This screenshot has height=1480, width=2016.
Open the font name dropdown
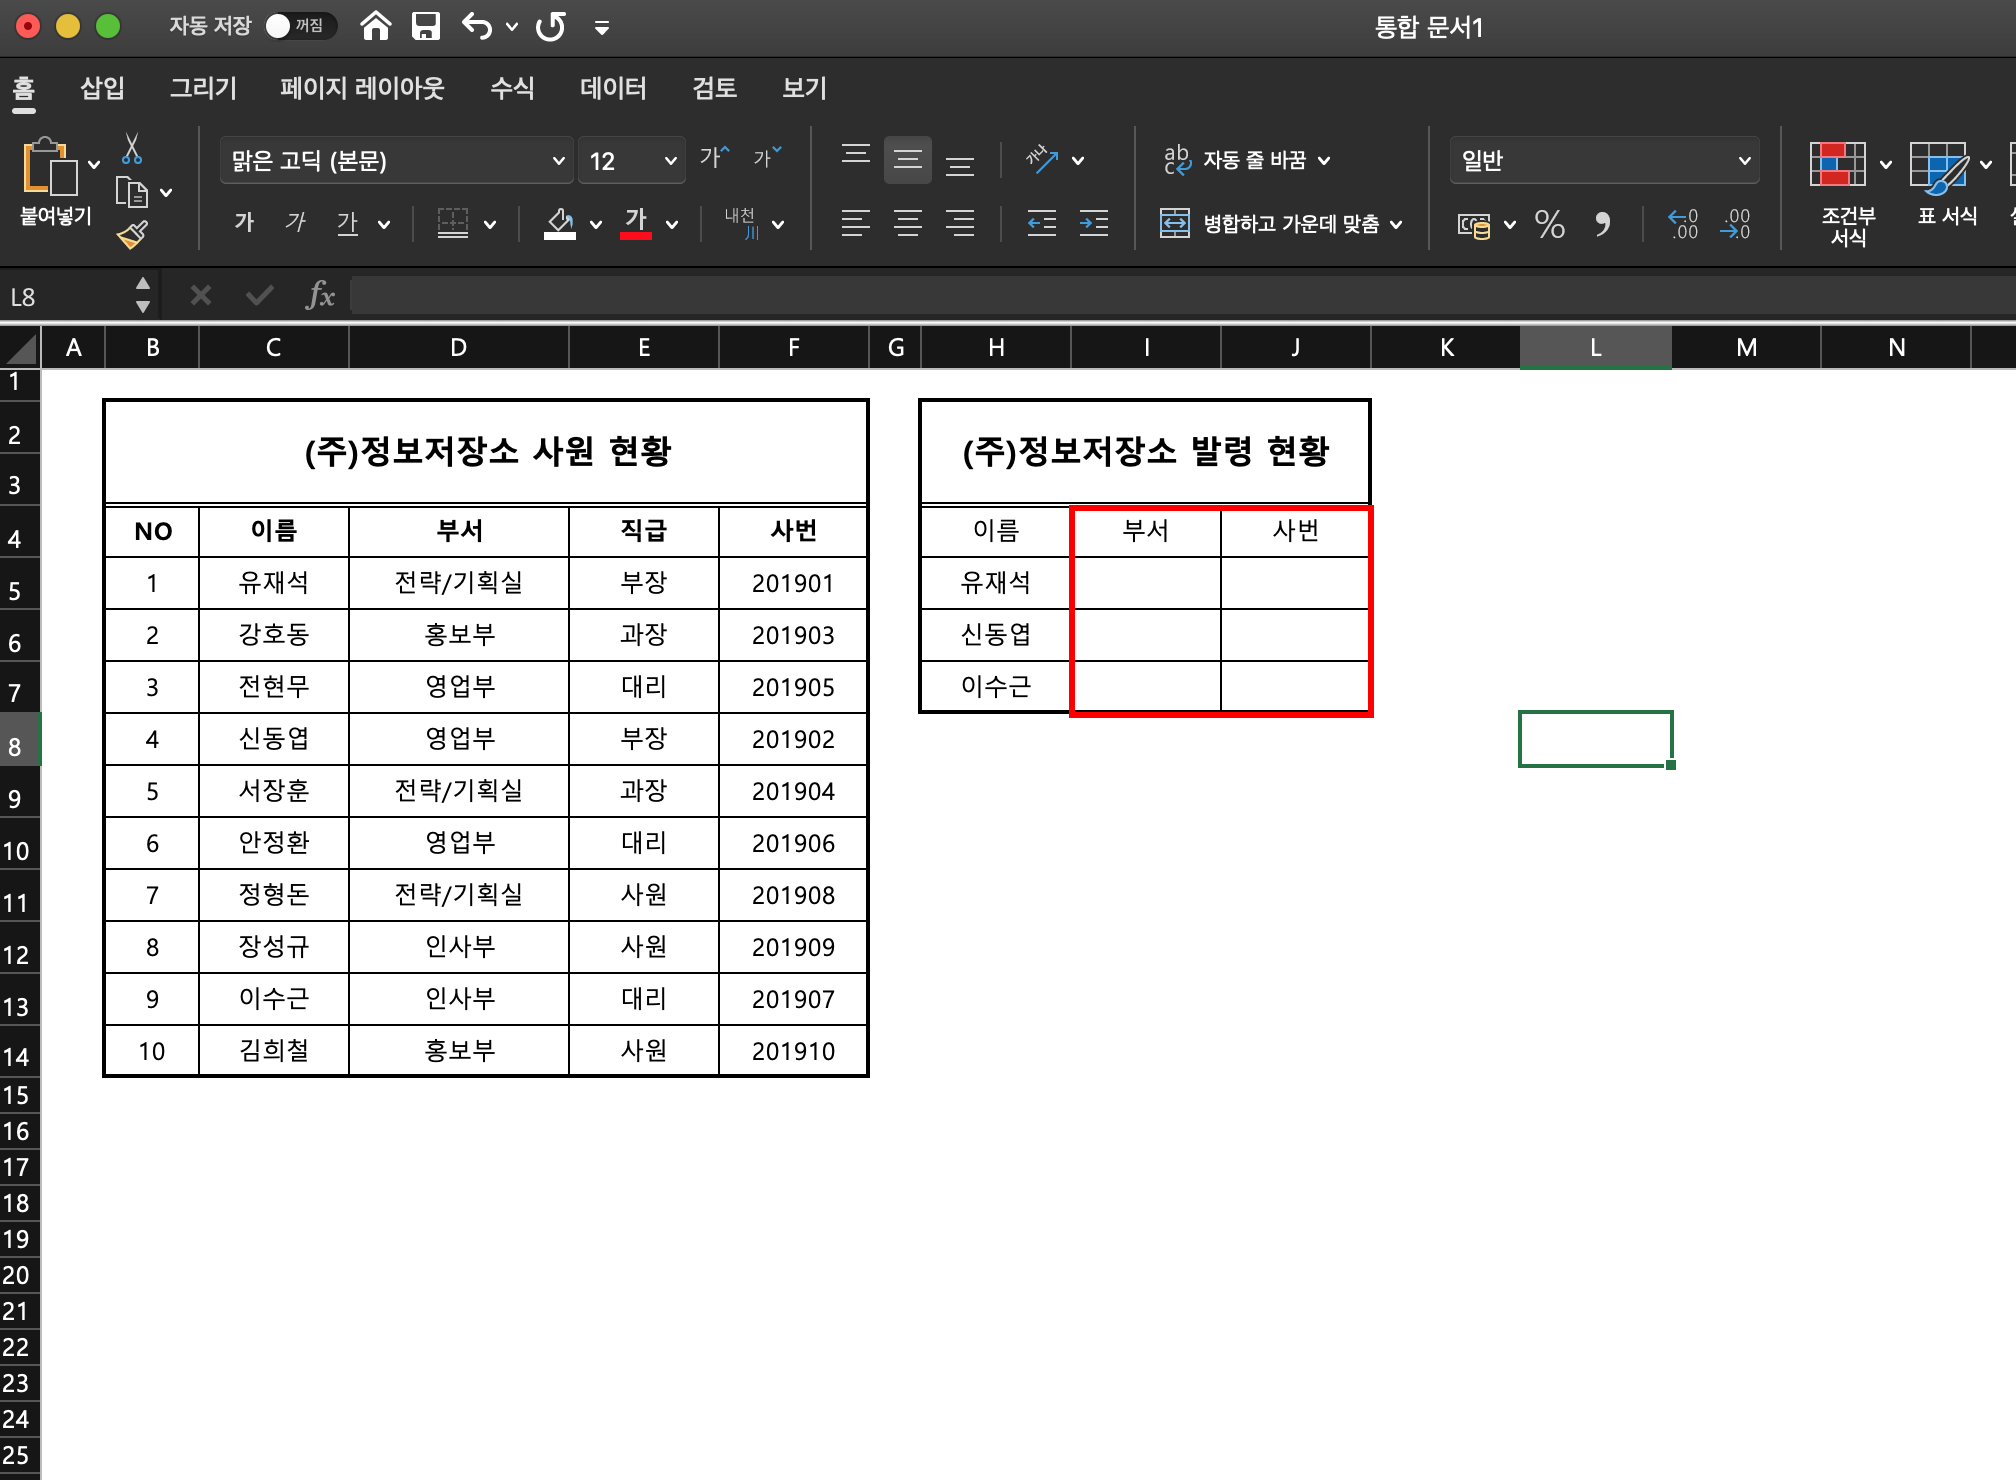558,161
